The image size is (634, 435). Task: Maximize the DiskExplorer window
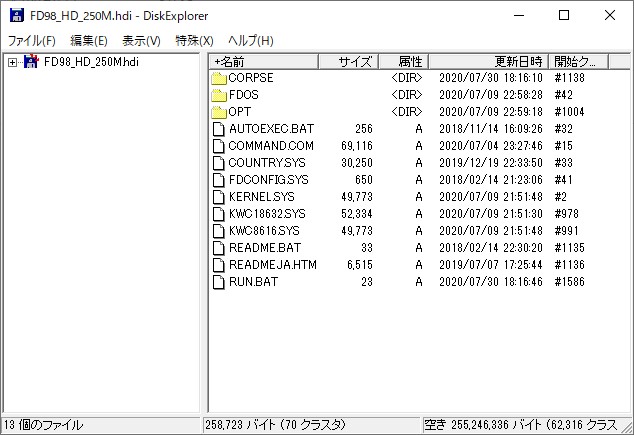point(564,15)
